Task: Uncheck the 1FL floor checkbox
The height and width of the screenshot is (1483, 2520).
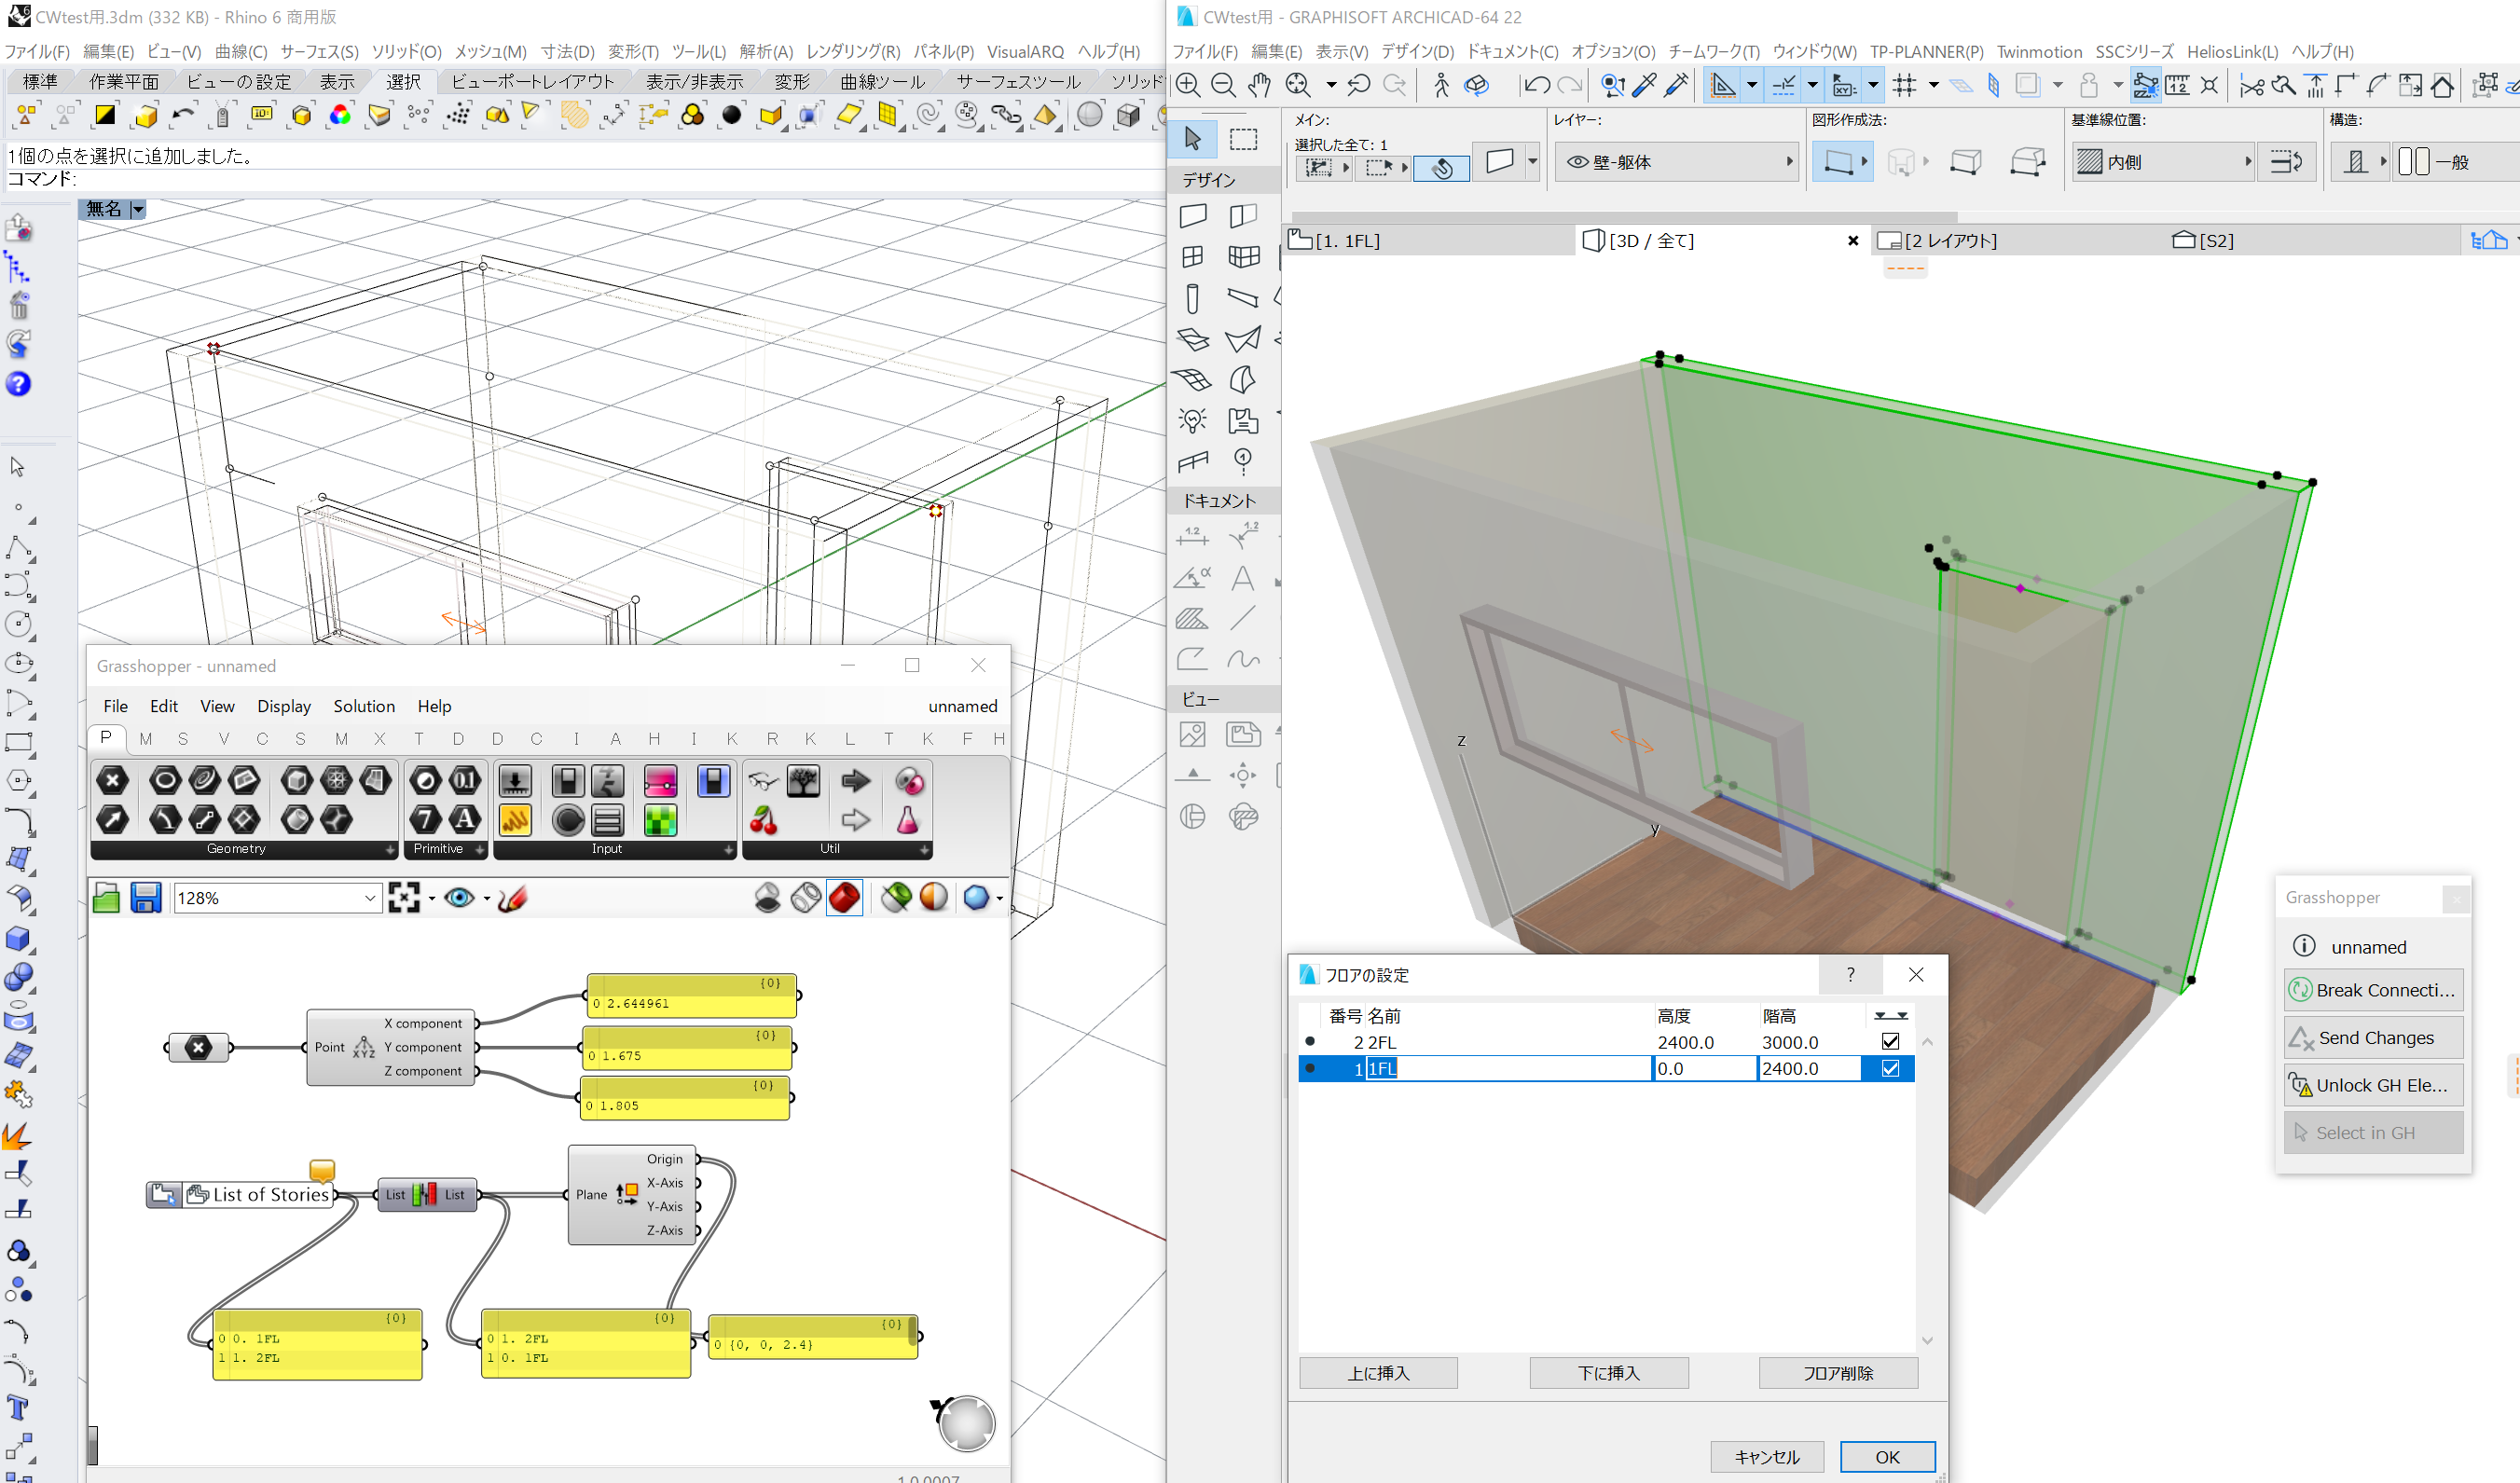Action: click(1890, 1068)
